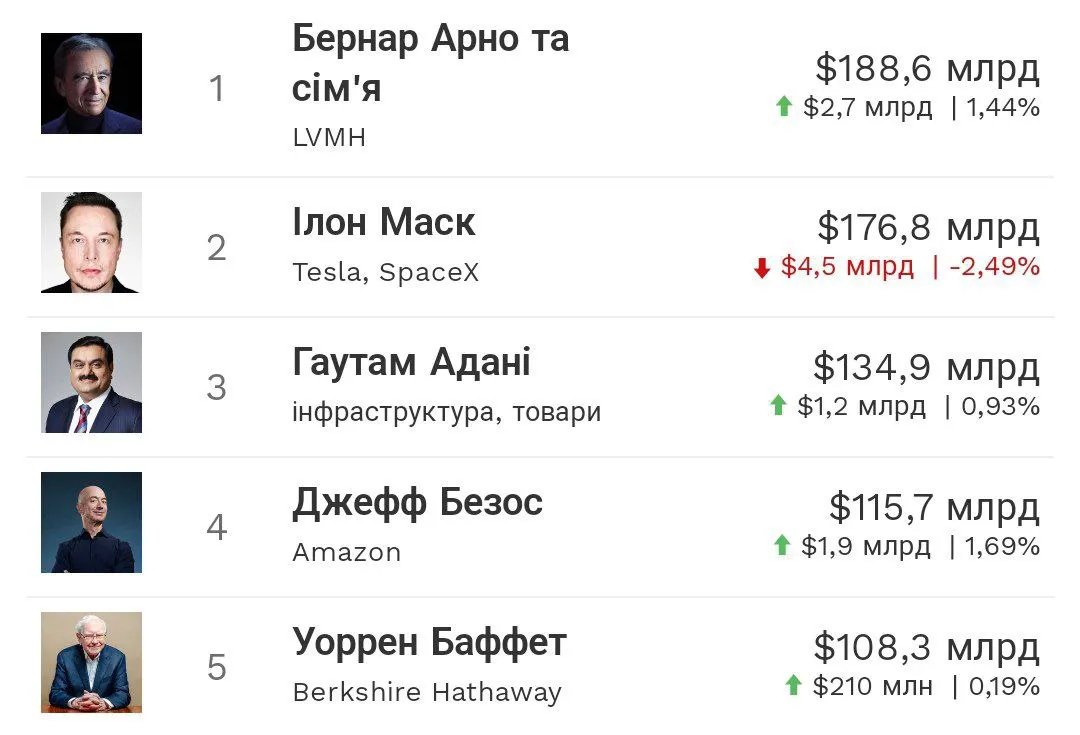Open the Уоррен Баффет name link
1080x735 pixels.
coord(429,642)
